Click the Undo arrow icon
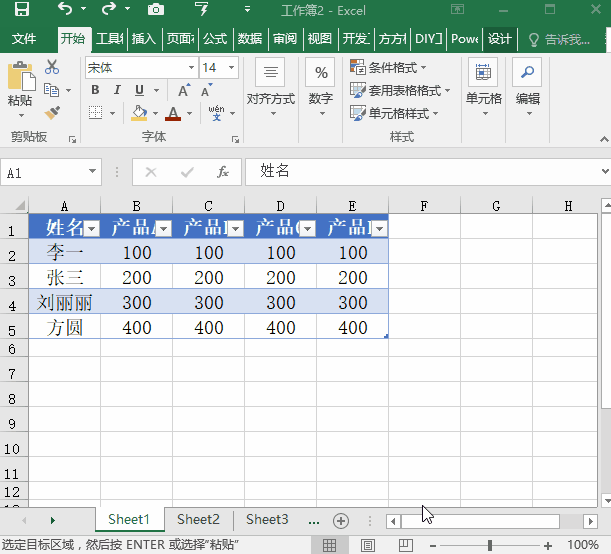 tap(65, 9)
